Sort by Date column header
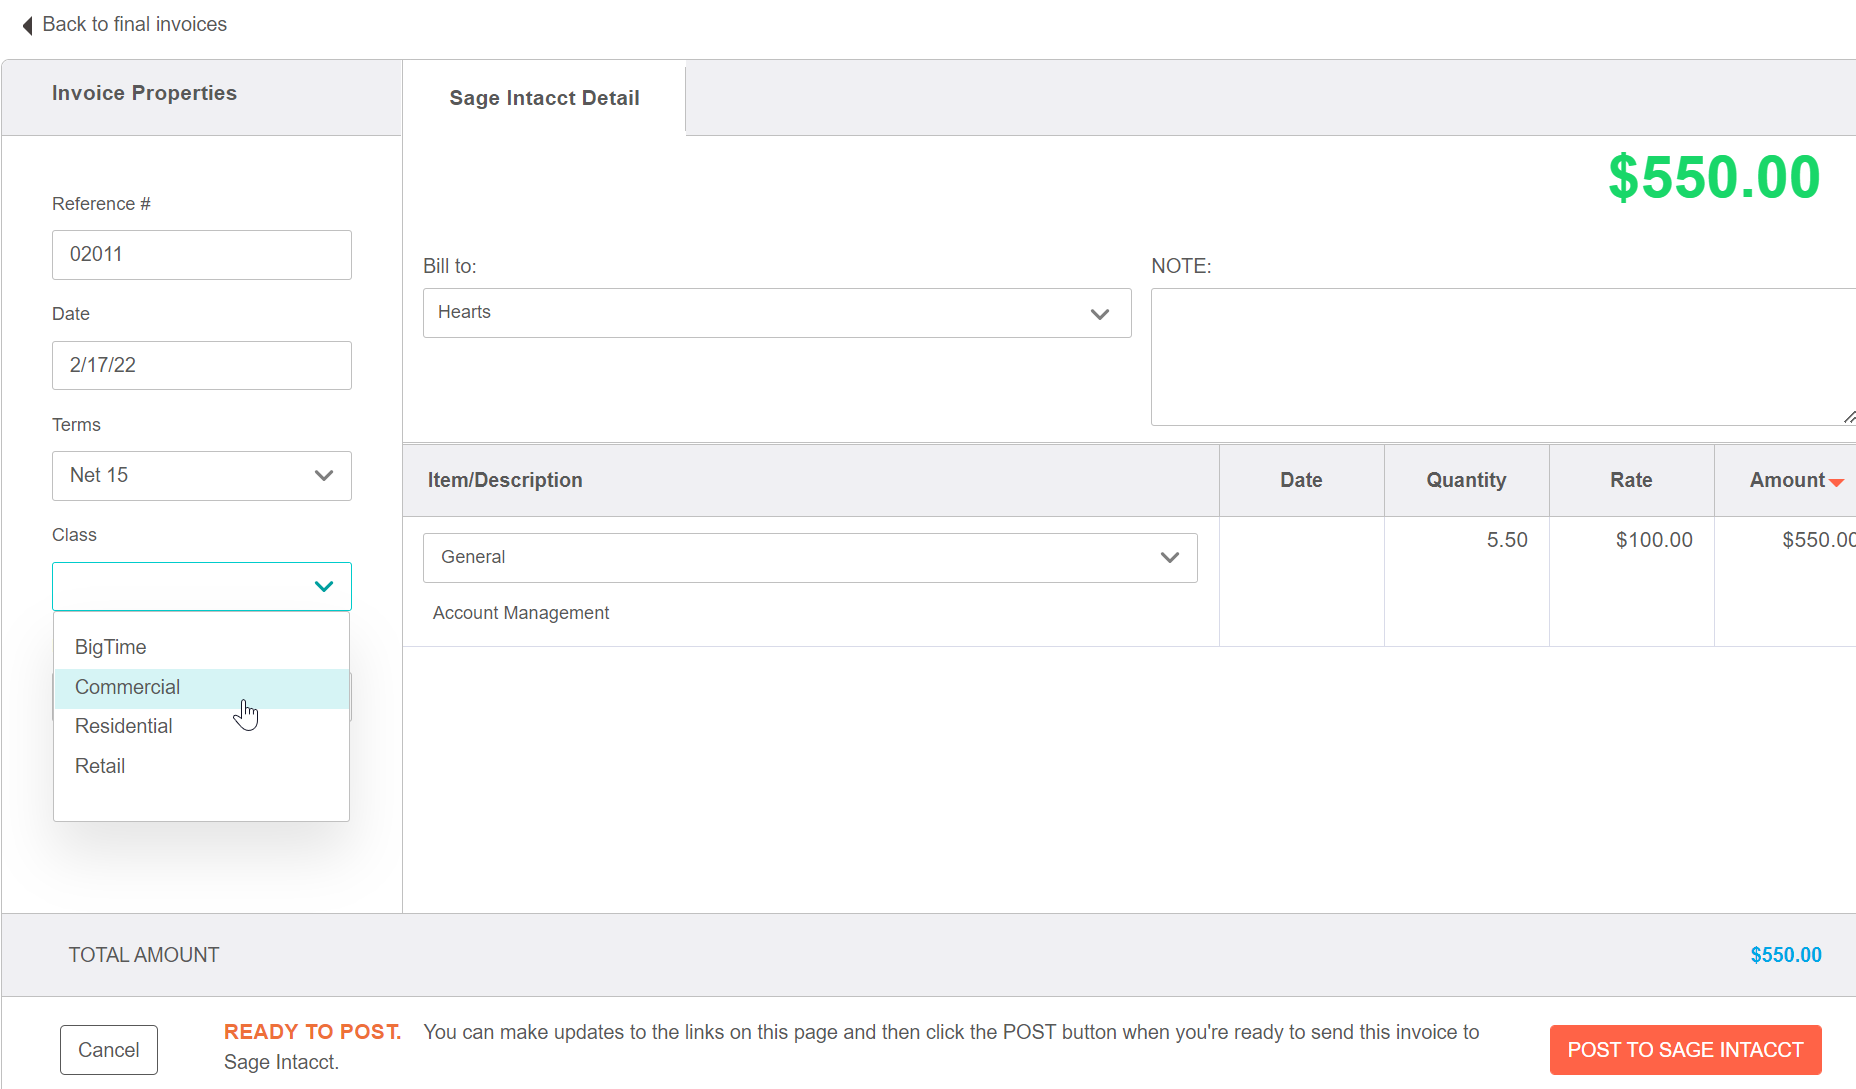 click(x=1301, y=480)
